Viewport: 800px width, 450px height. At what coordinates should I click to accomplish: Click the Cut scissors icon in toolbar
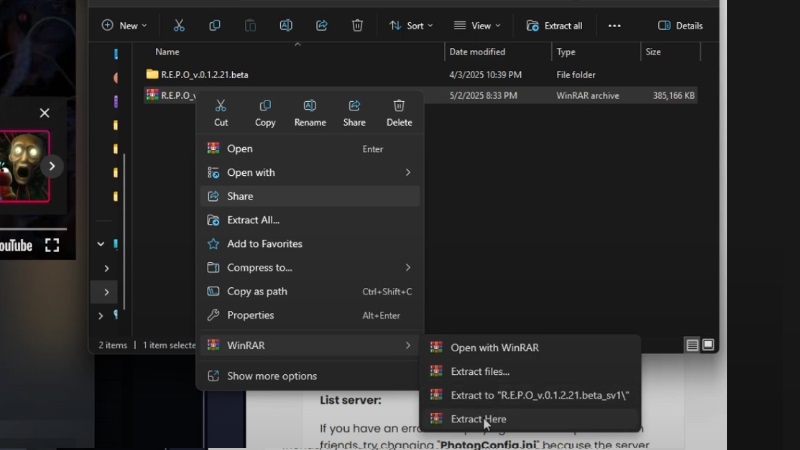point(179,26)
